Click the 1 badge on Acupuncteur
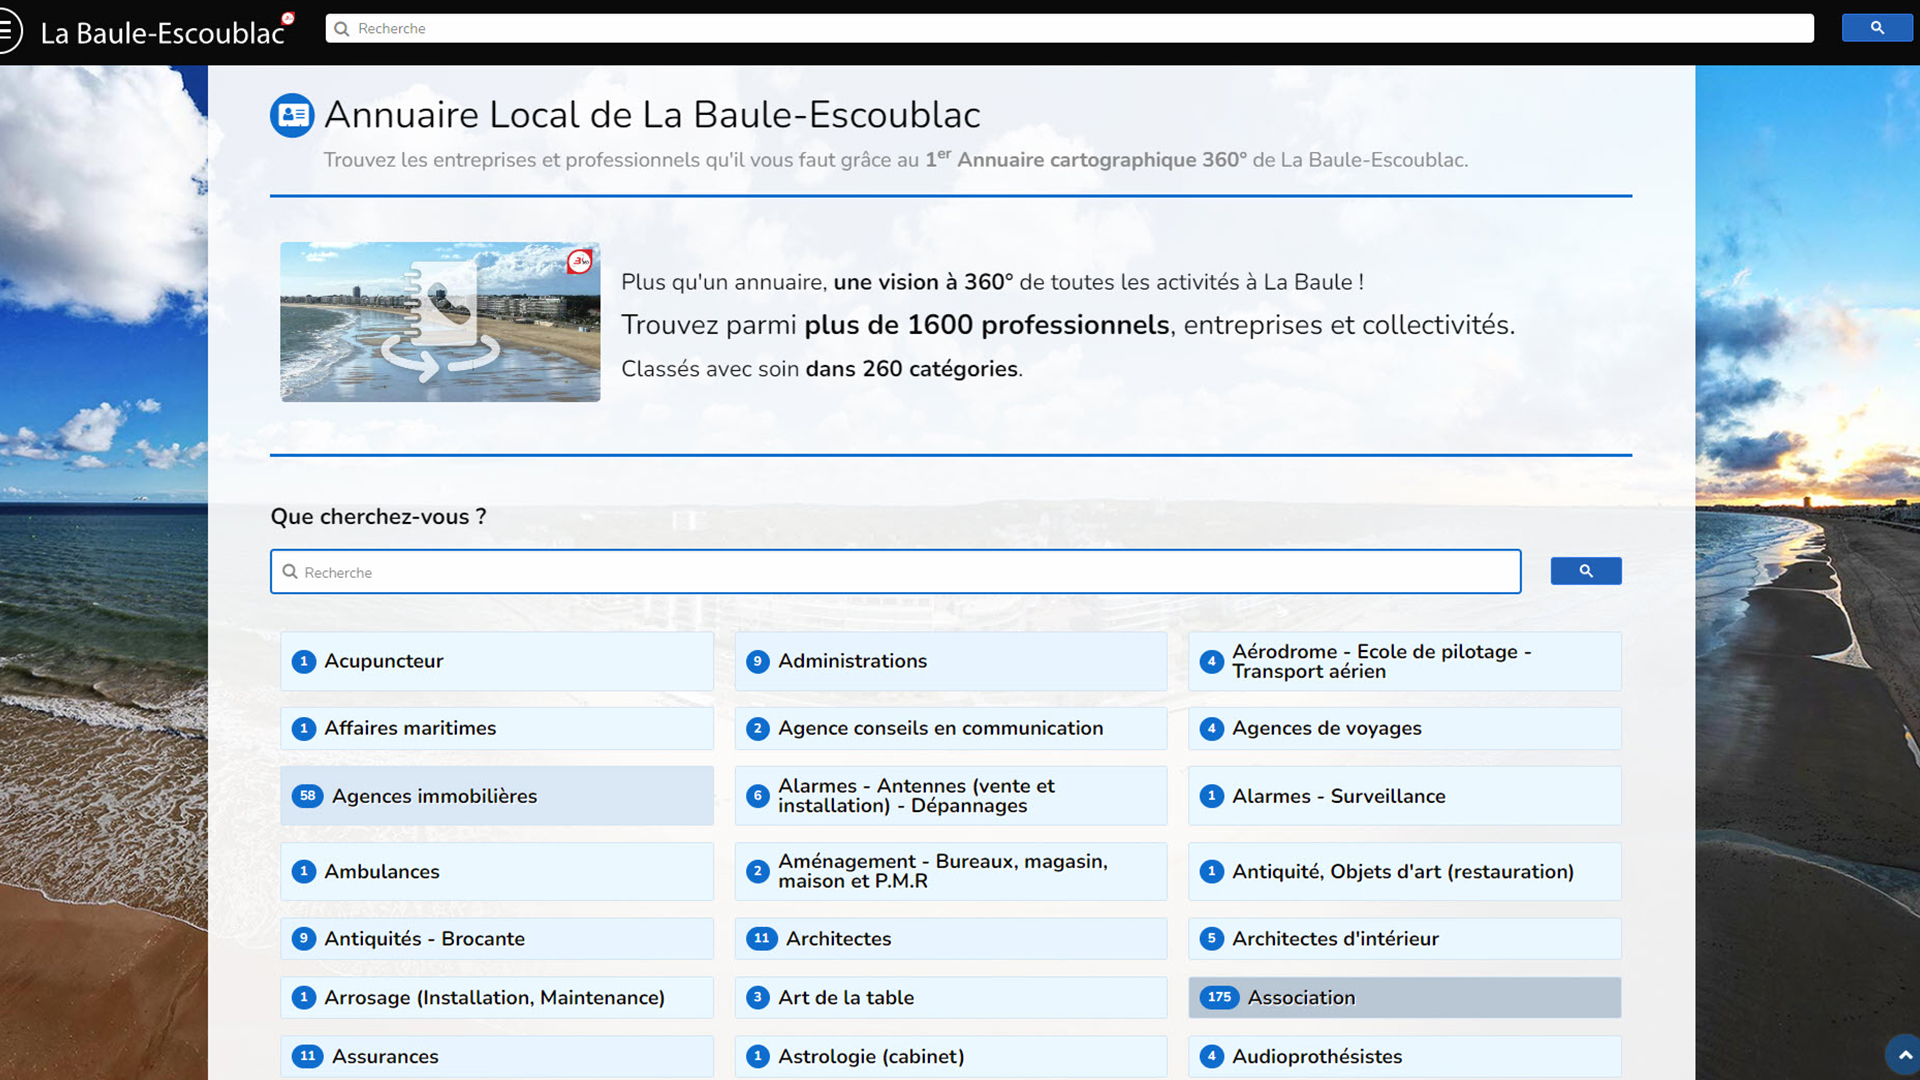The height and width of the screenshot is (1080, 1920). pos(304,662)
